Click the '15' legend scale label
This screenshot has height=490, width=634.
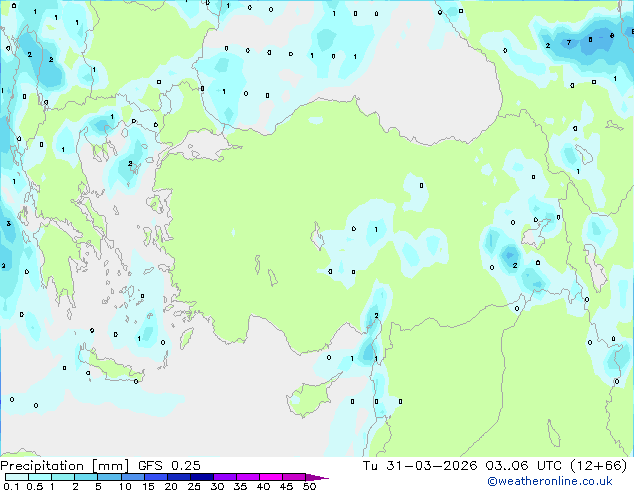coord(148,486)
